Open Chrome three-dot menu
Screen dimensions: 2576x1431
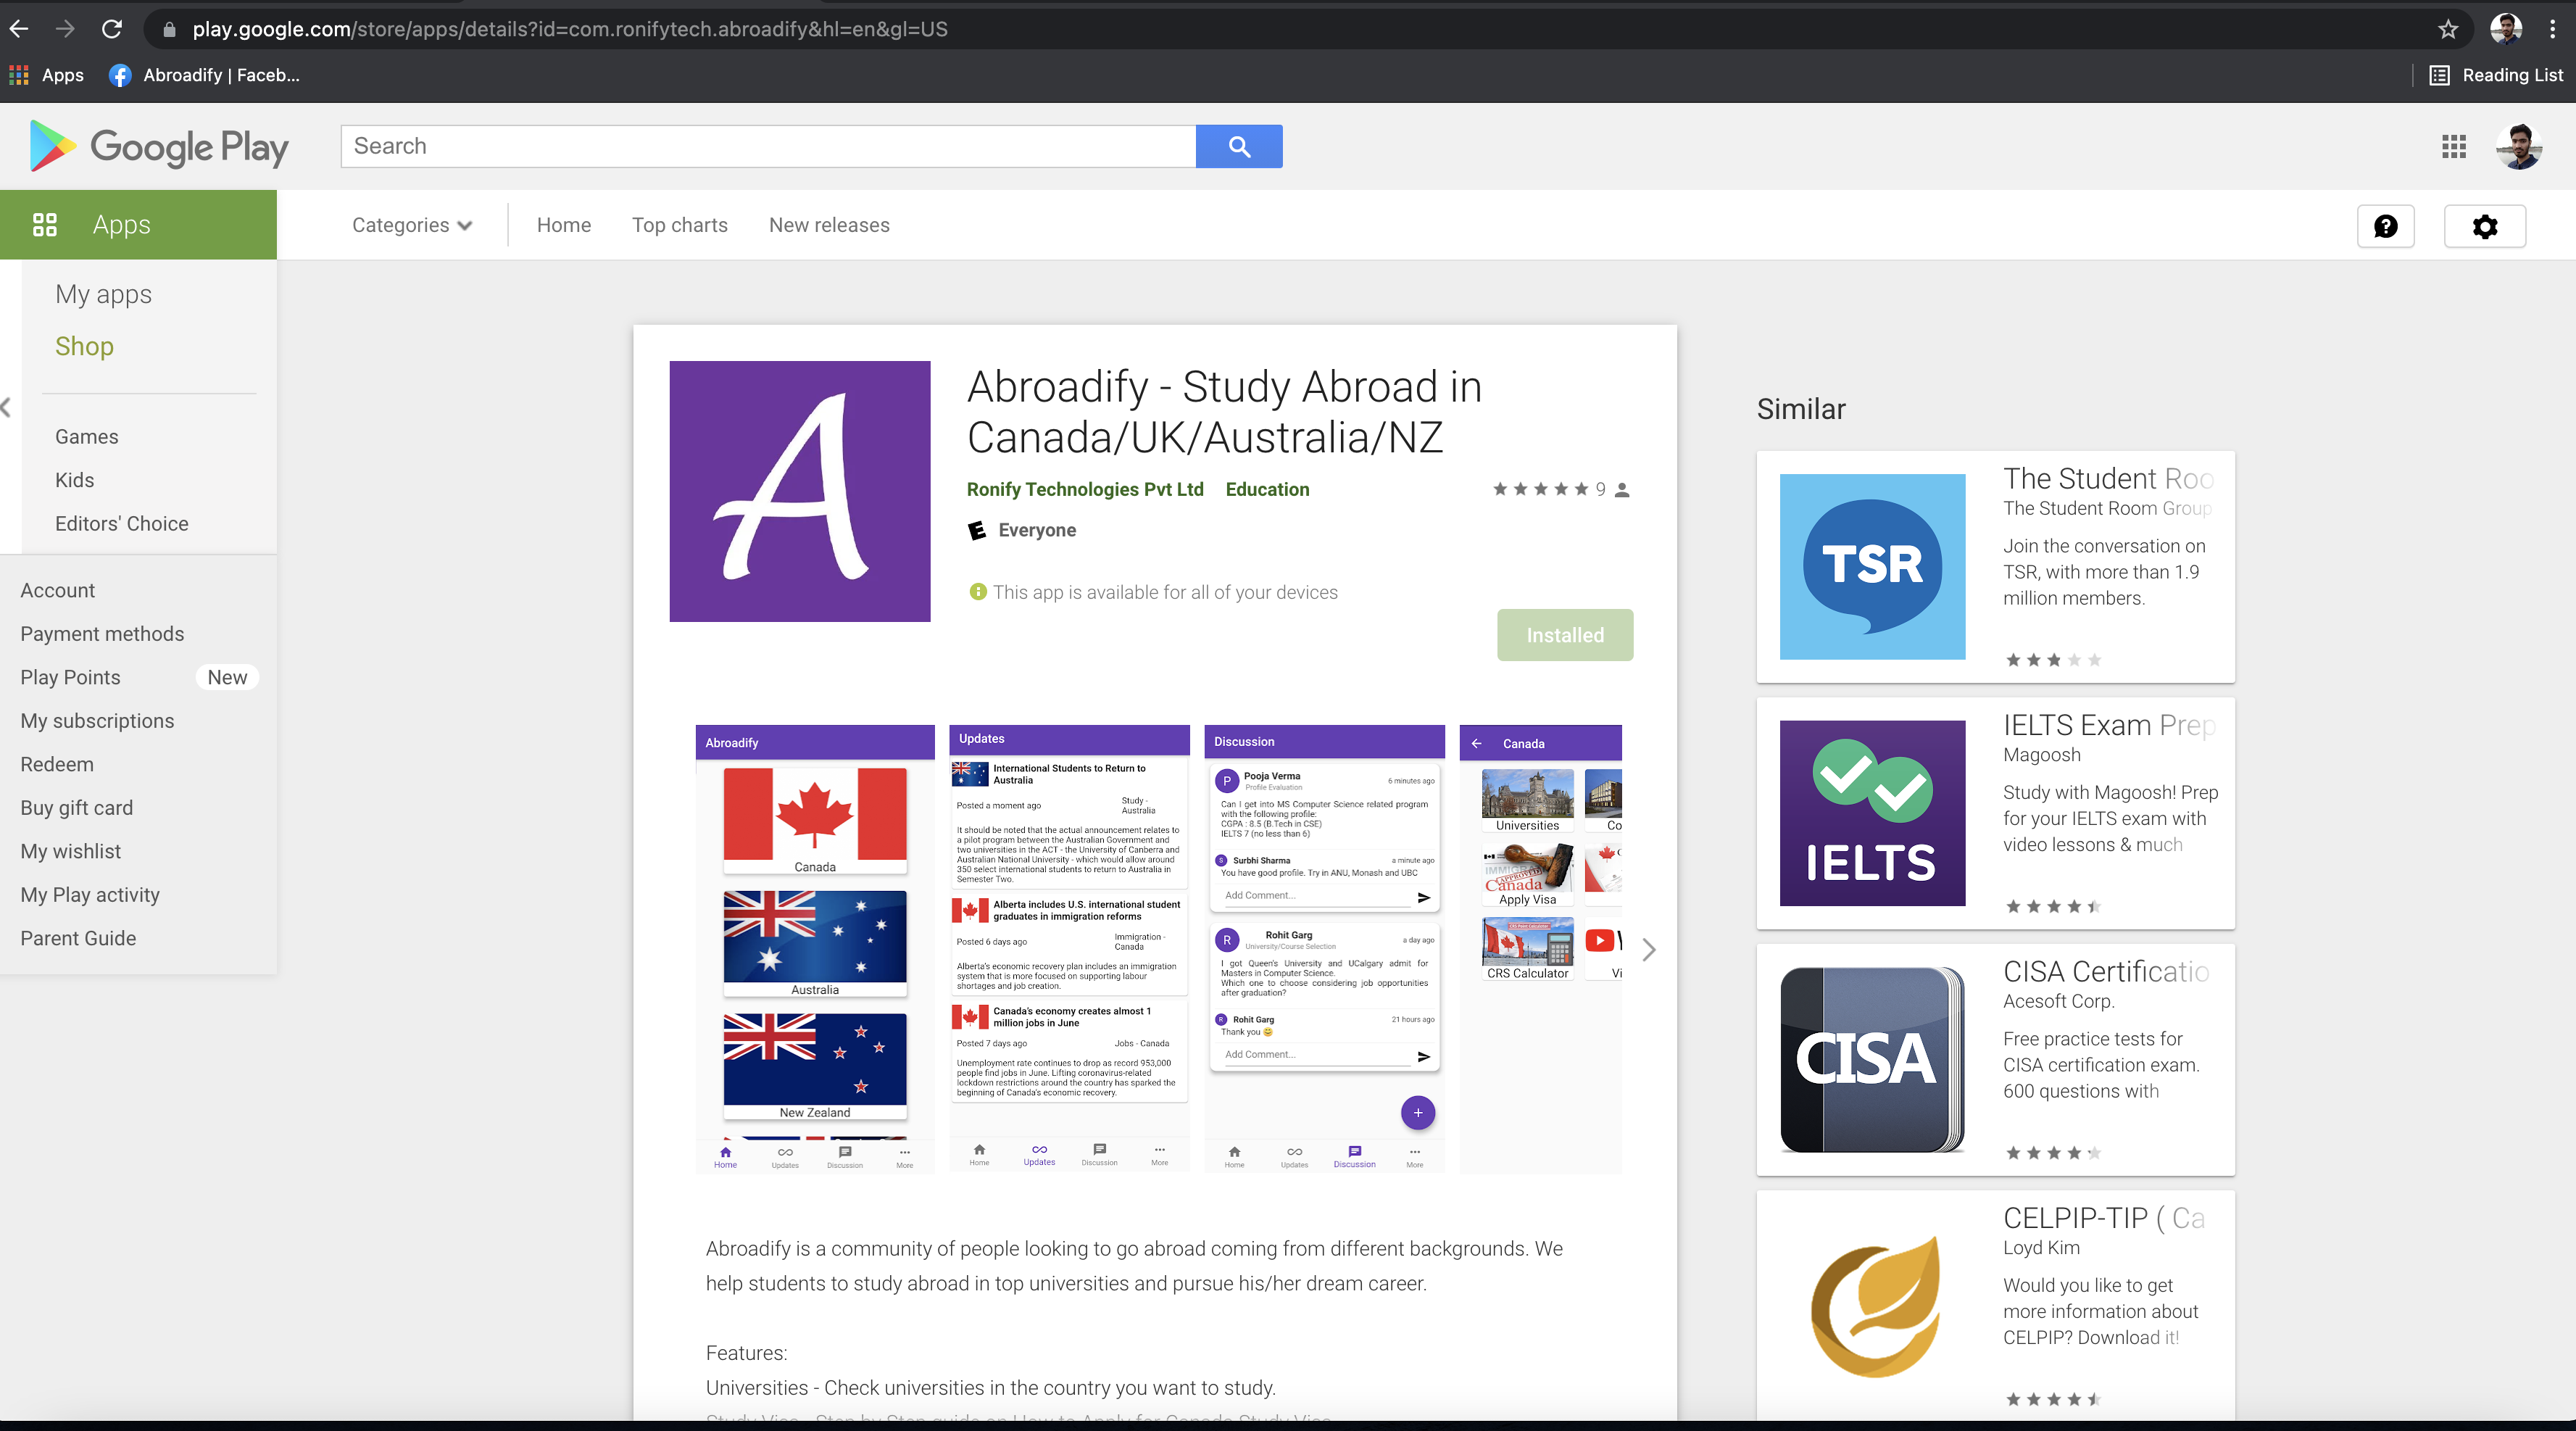2552,29
